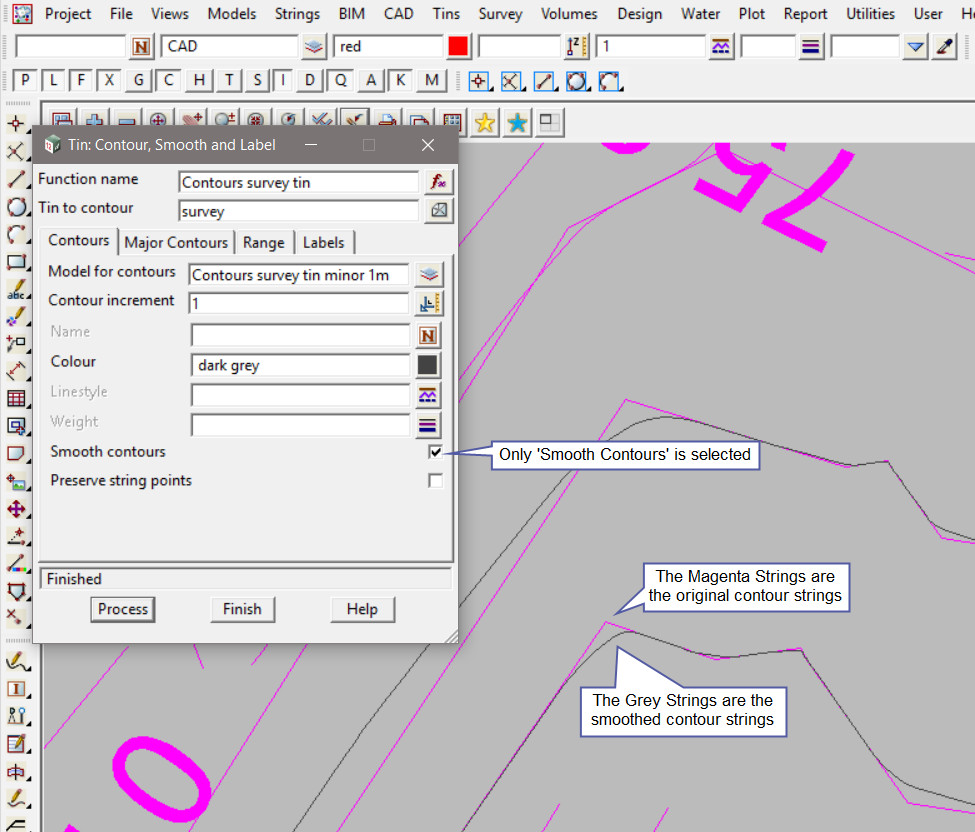
Task: Click the eyedropper icon in top toolbar
Action: tap(944, 46)
